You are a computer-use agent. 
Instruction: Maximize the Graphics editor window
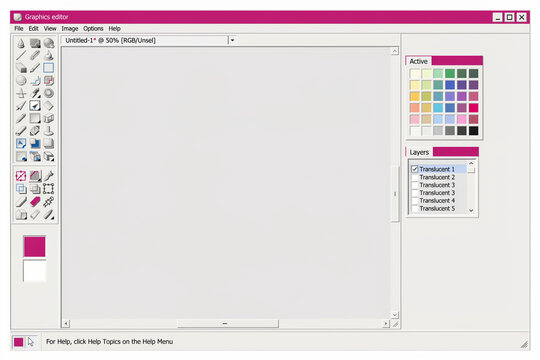pyautogui.click(x=510, y=17)
